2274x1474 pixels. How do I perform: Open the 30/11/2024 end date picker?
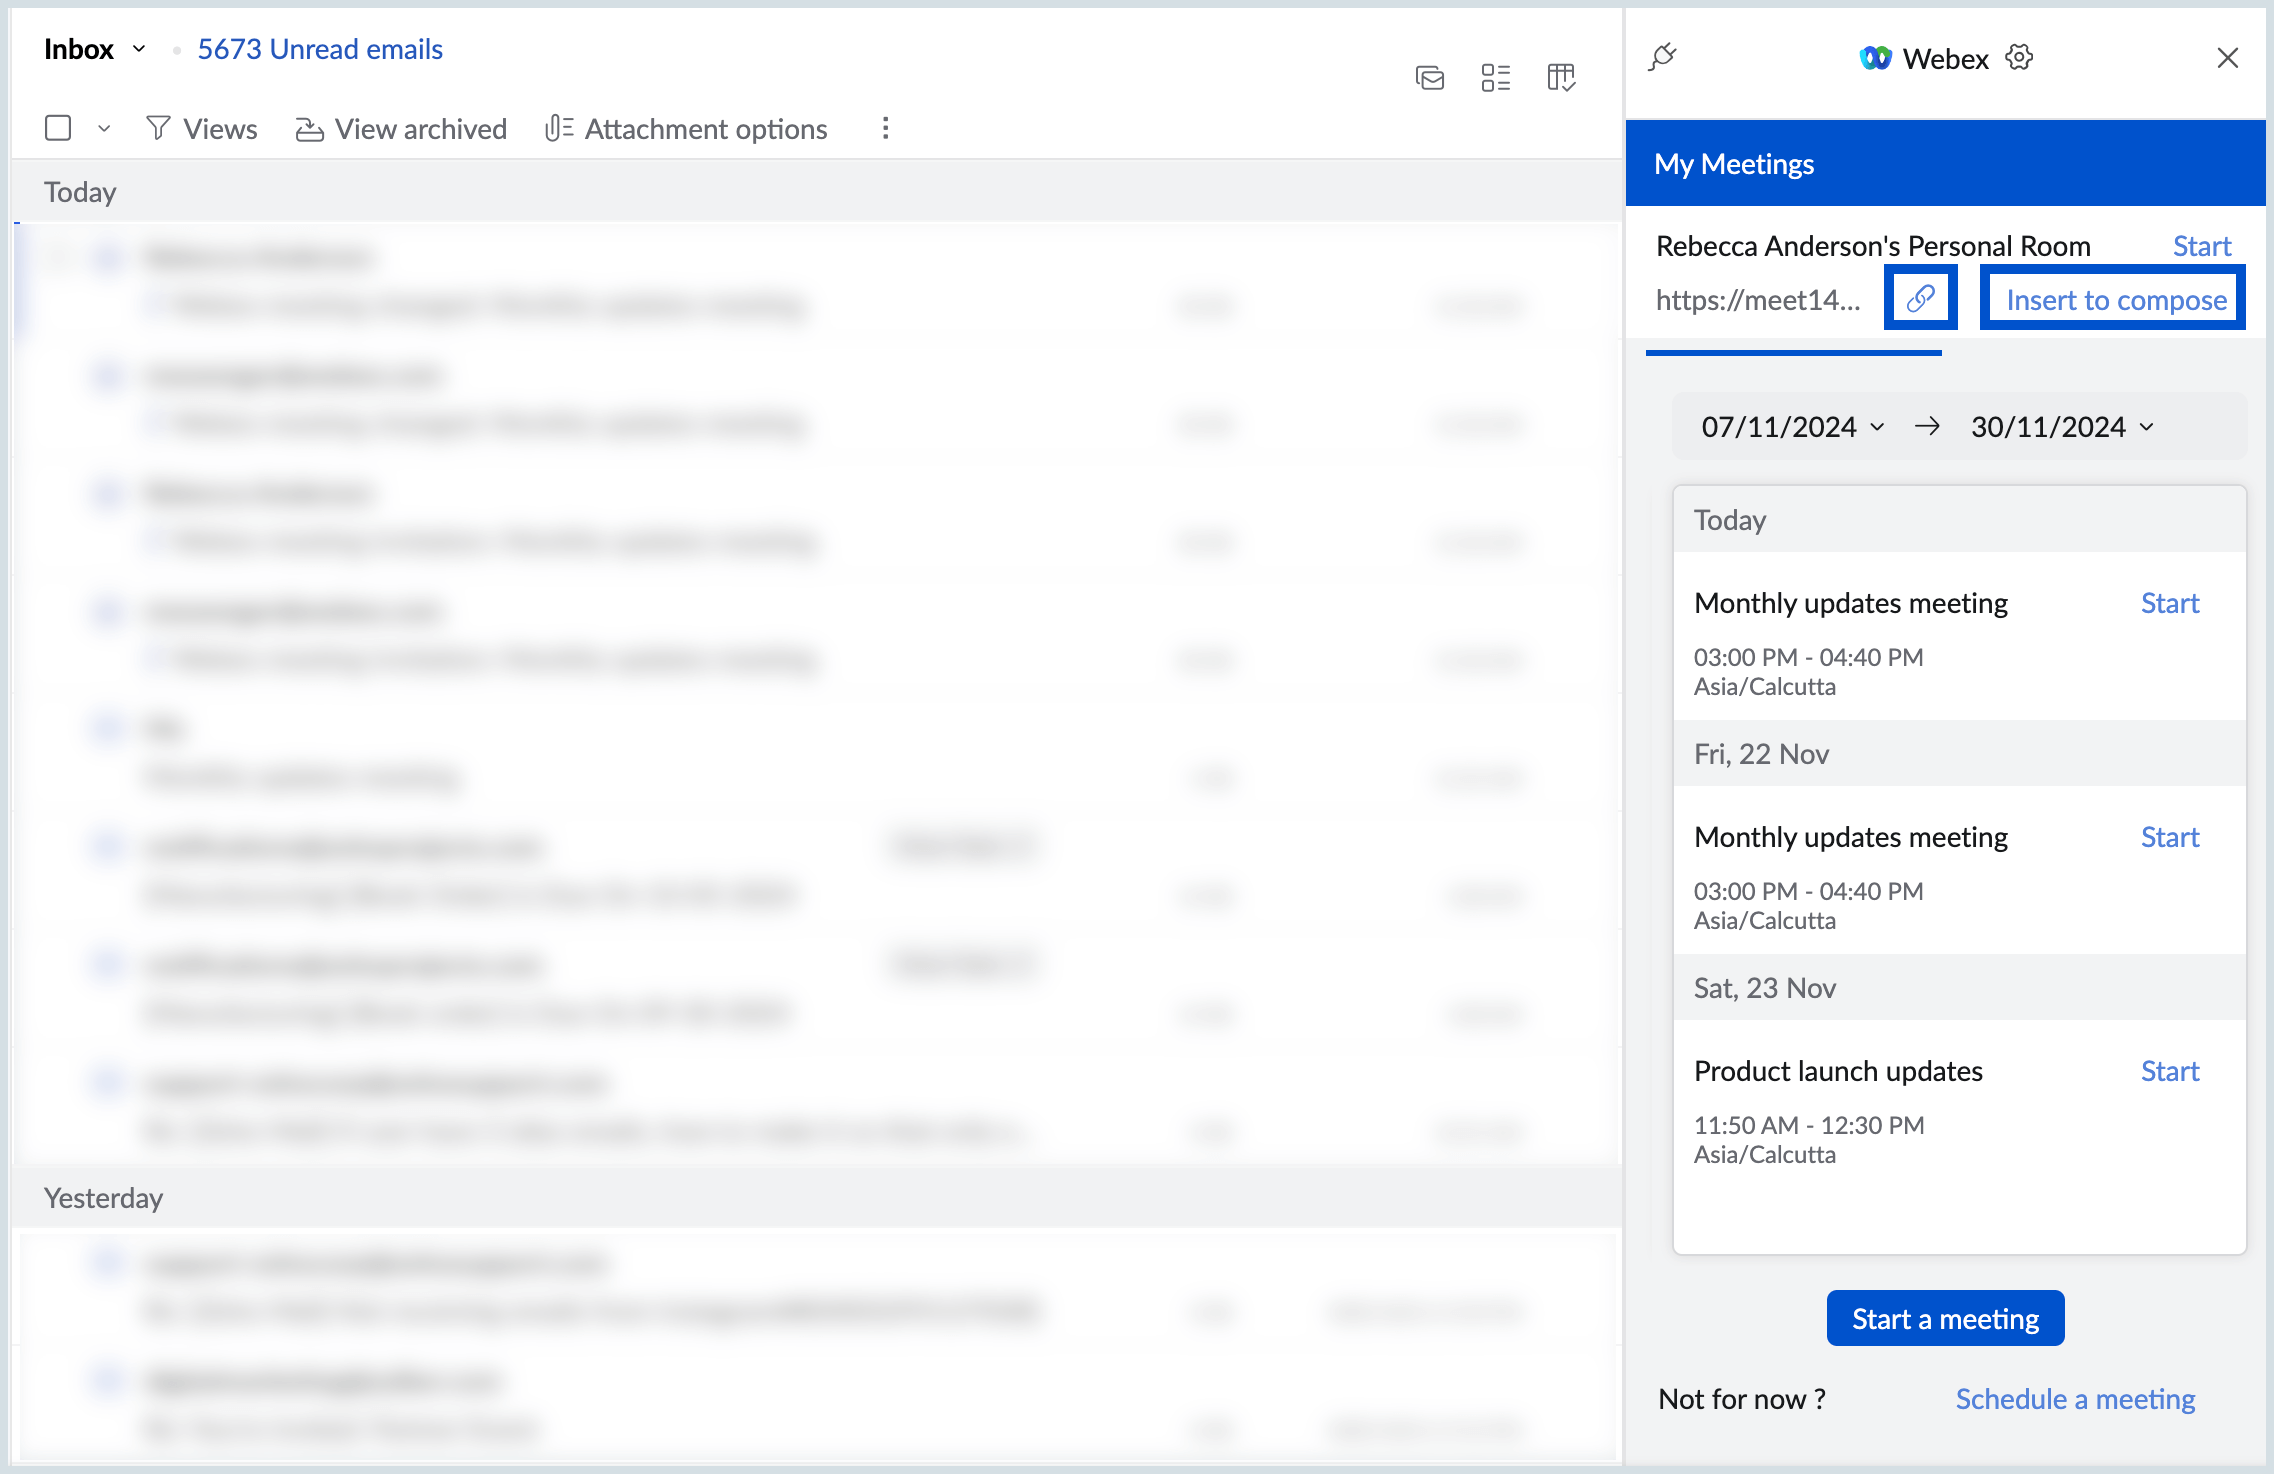coord(2061,427)
